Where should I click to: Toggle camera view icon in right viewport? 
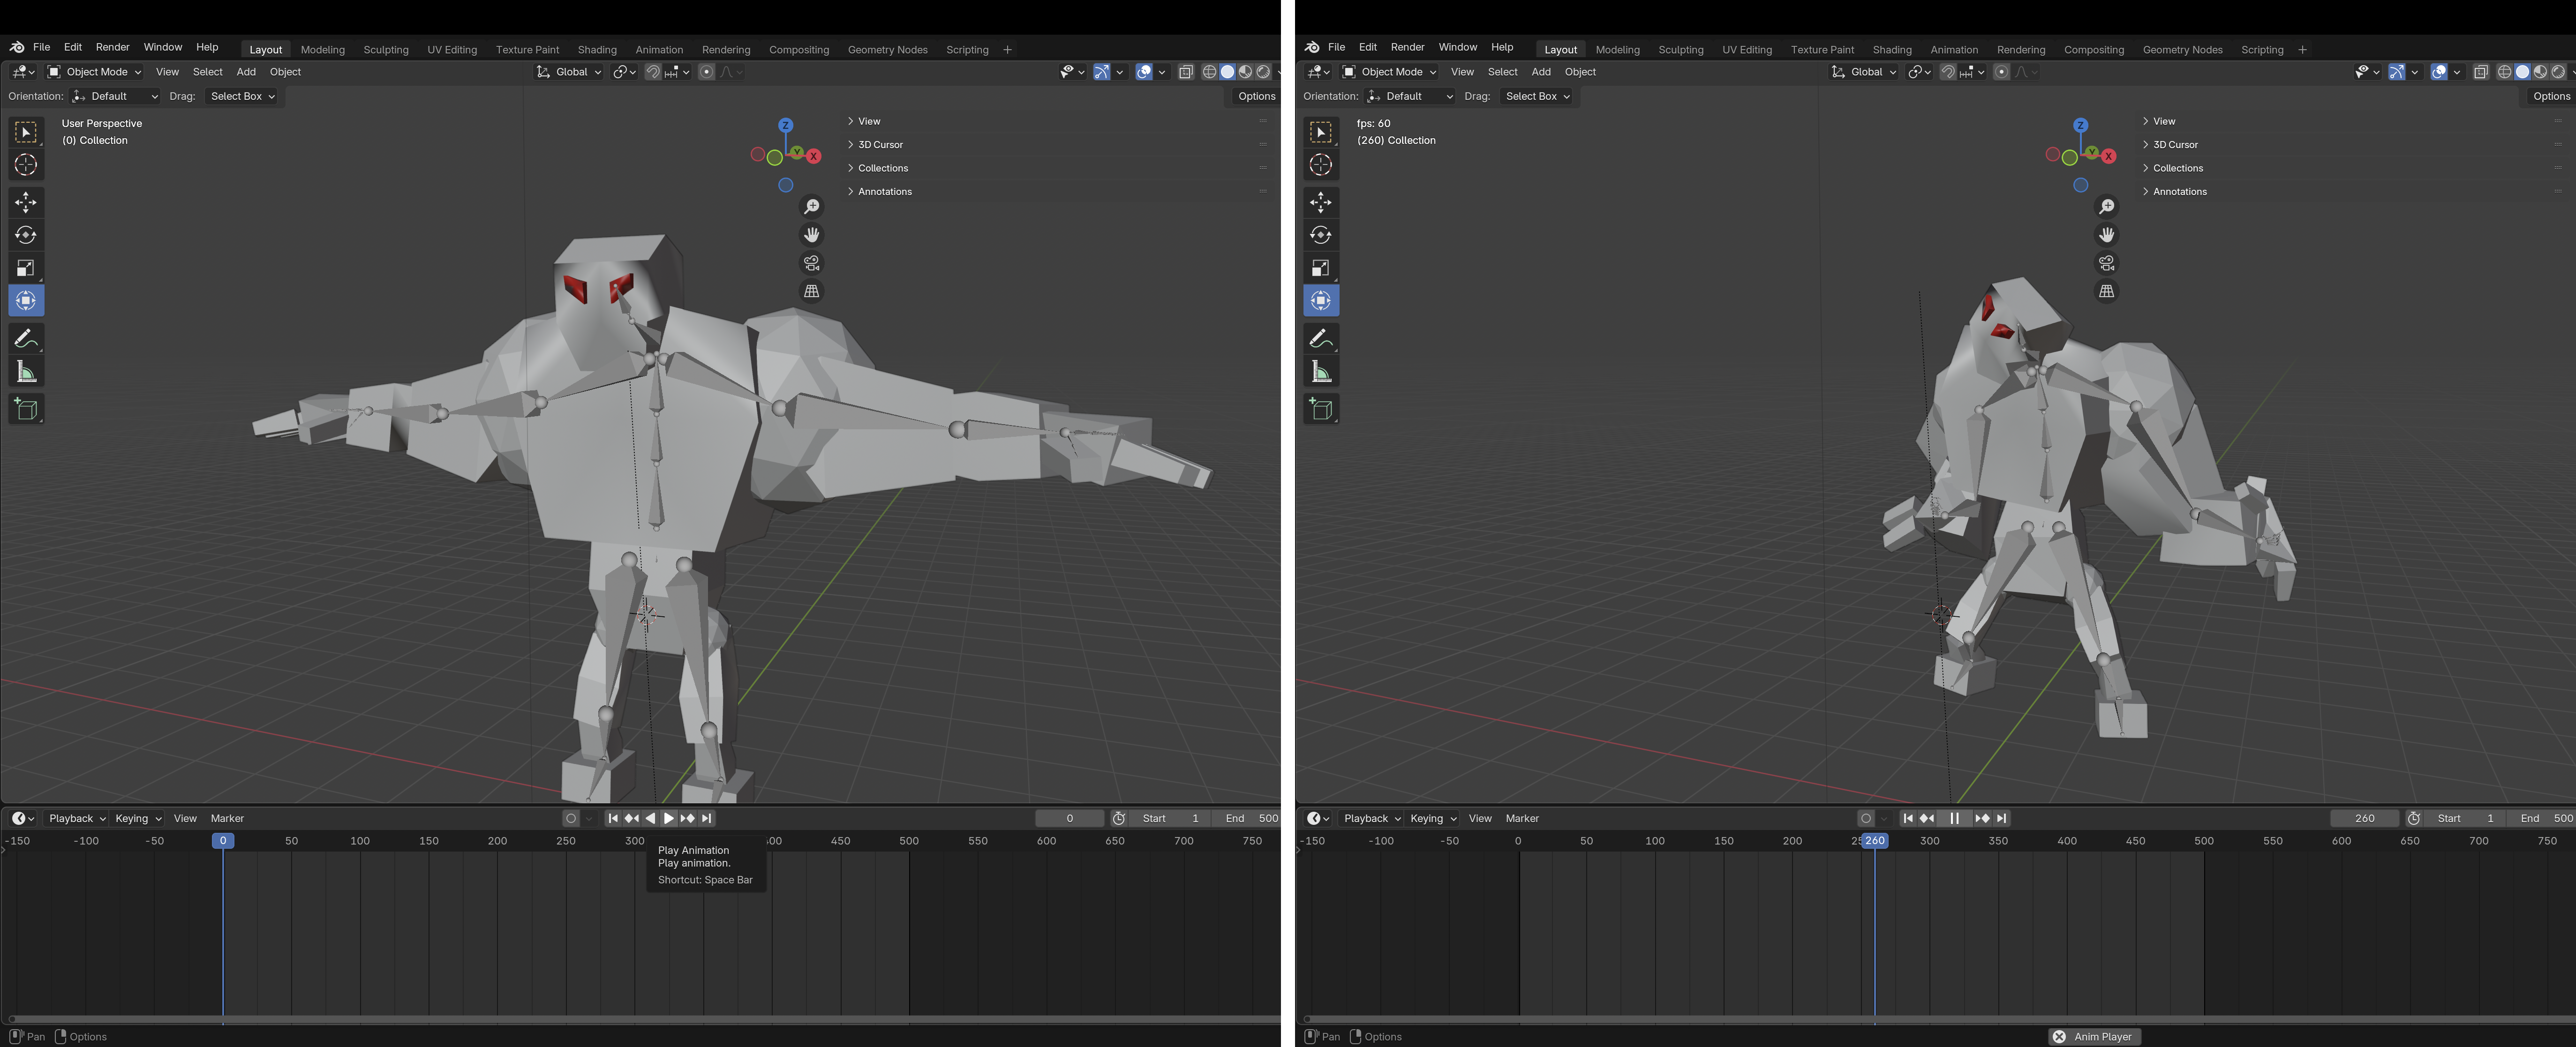point(2107,263)
